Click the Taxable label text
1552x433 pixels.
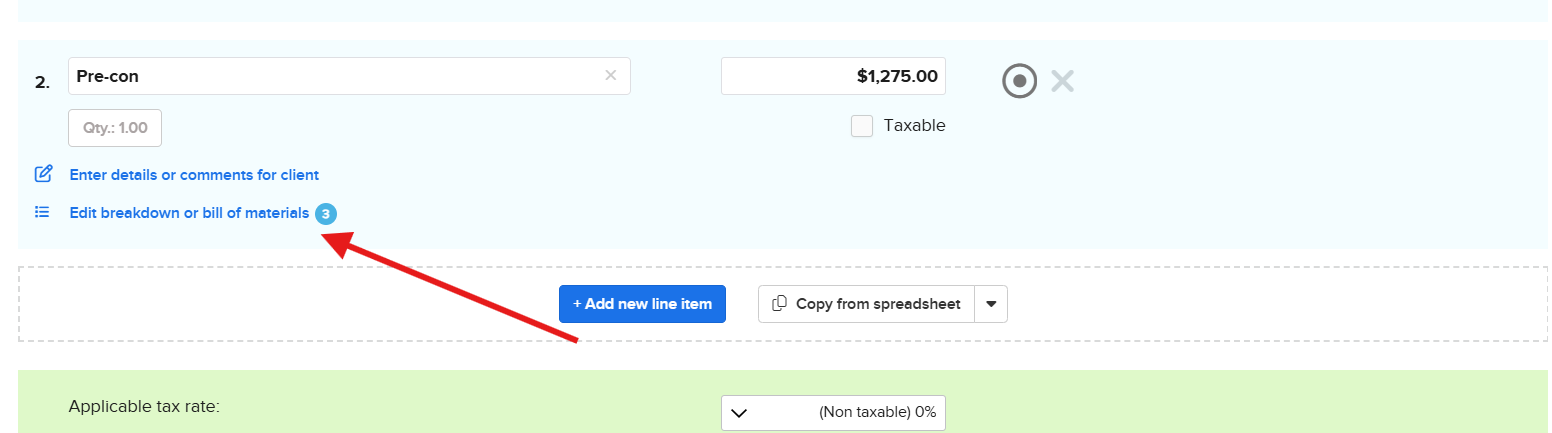(x=914, y=126)
